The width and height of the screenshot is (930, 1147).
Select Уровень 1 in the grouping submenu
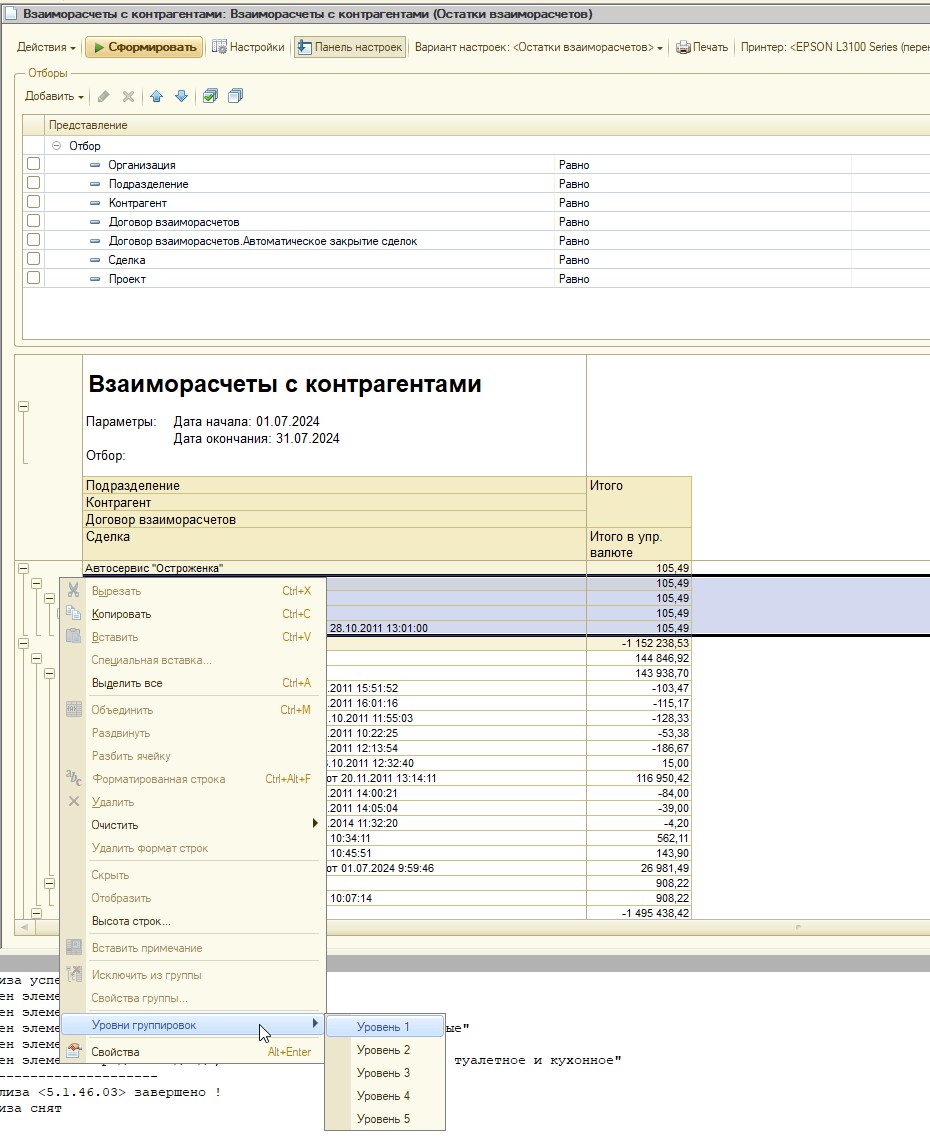click(x=385, y=1027)
